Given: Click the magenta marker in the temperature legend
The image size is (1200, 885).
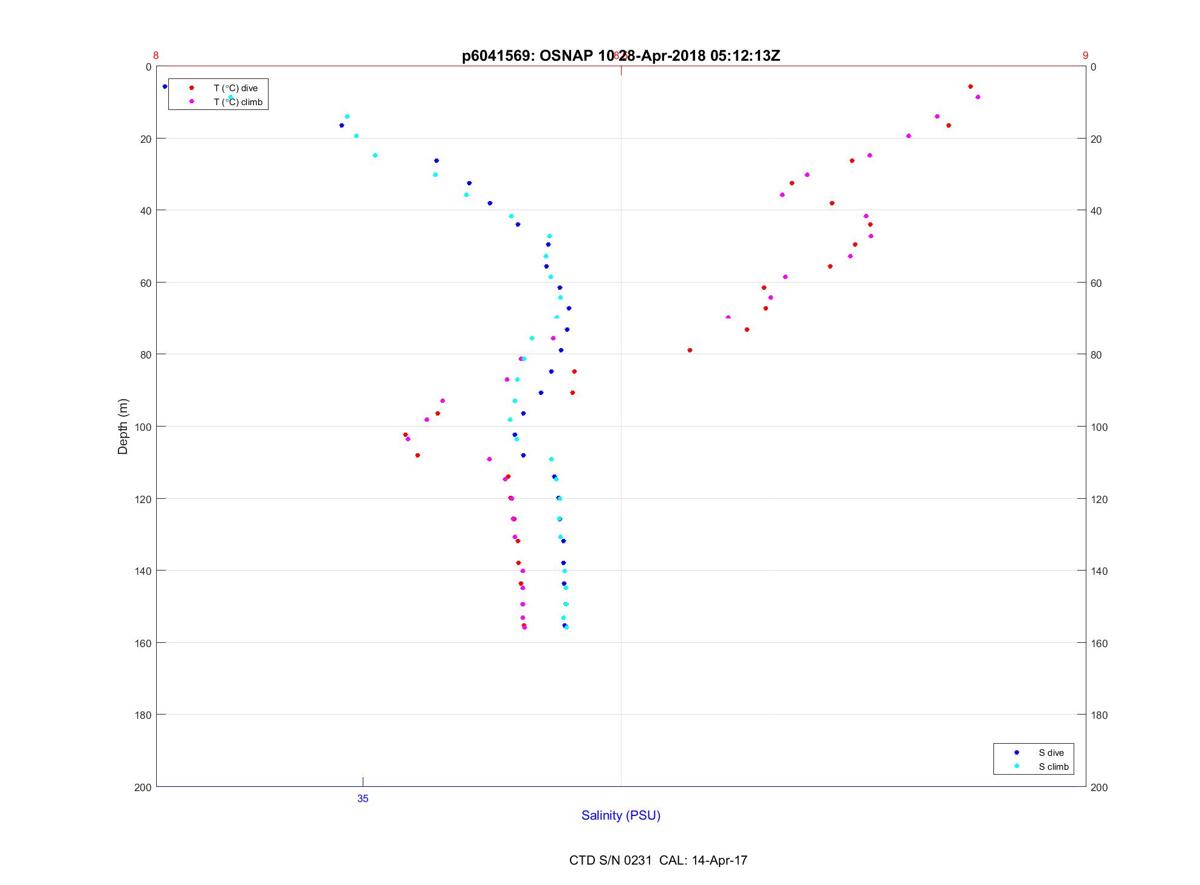Looking at the screenshot, I should 191,102.
